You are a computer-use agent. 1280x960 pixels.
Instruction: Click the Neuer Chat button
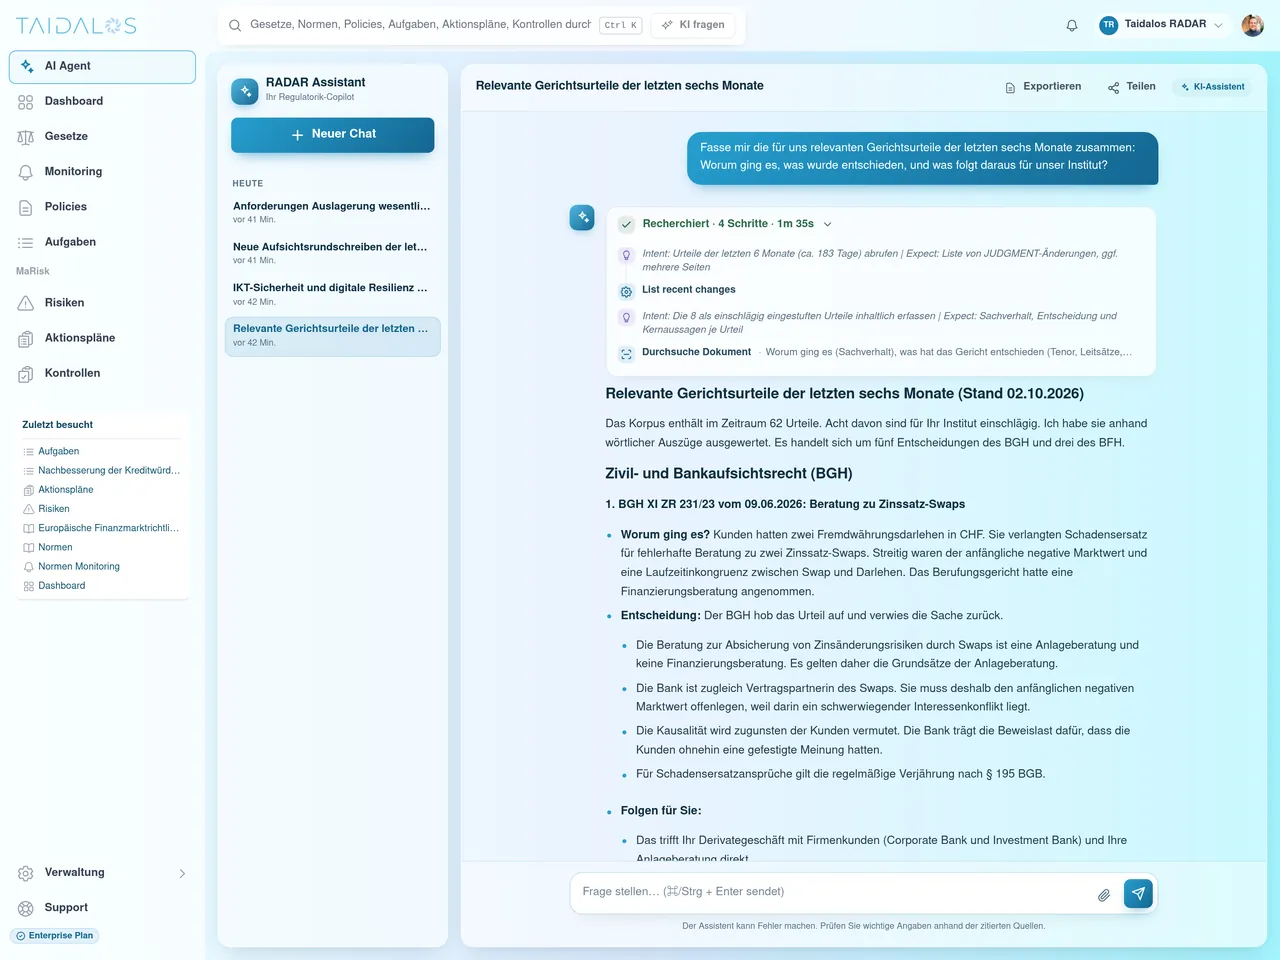click(332, 135)
